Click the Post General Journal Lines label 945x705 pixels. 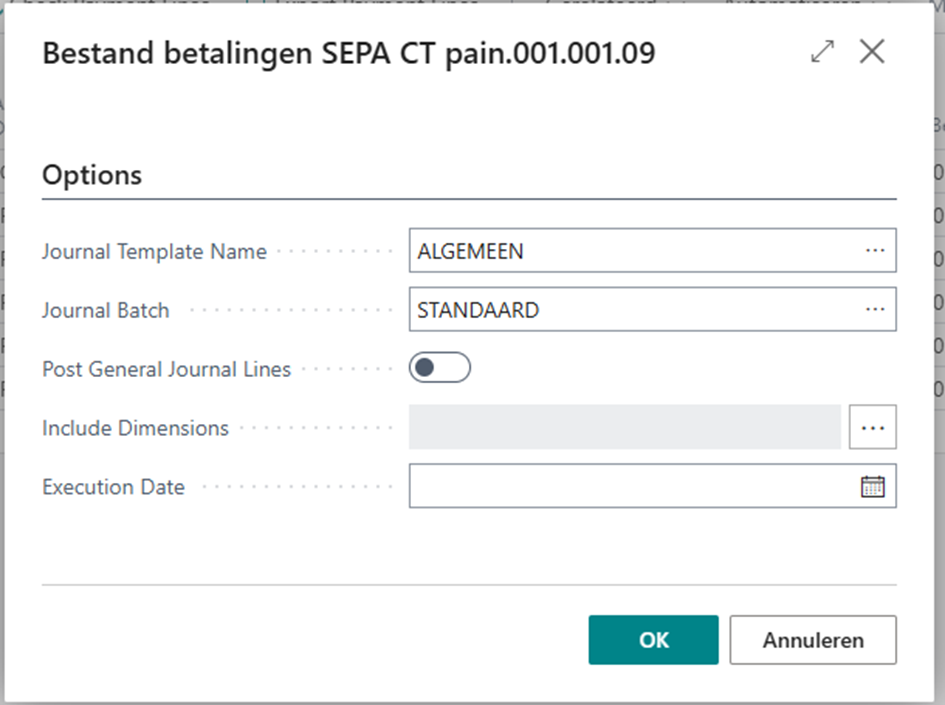coord(166,369)
